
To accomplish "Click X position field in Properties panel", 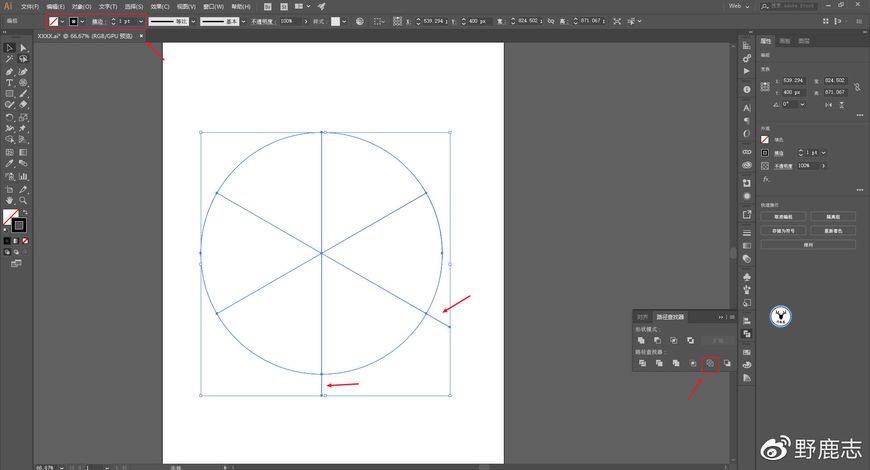I will [793, 81].
